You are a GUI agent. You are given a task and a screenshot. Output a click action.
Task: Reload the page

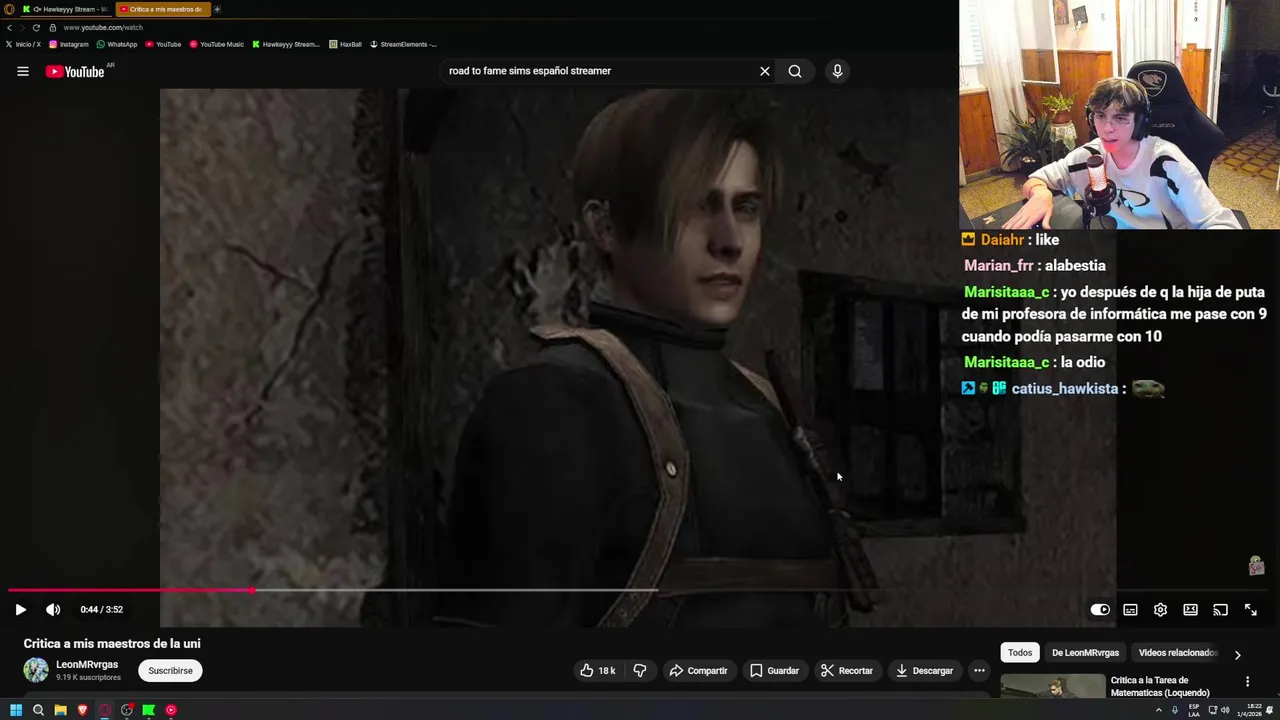(36, 28)
